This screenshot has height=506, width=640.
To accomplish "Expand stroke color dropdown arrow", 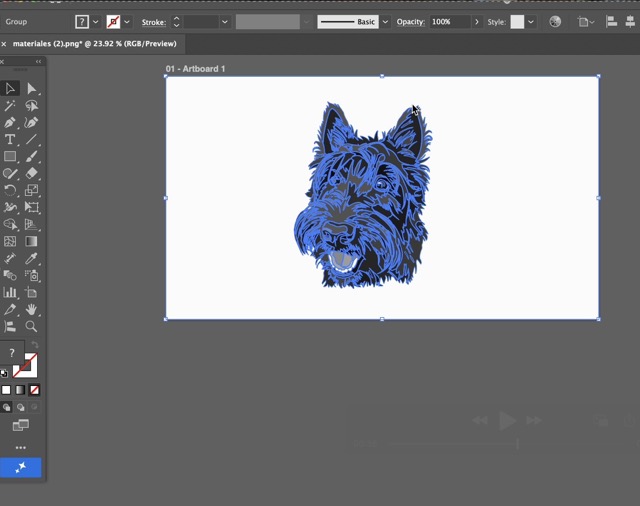I will click(127, 22).
